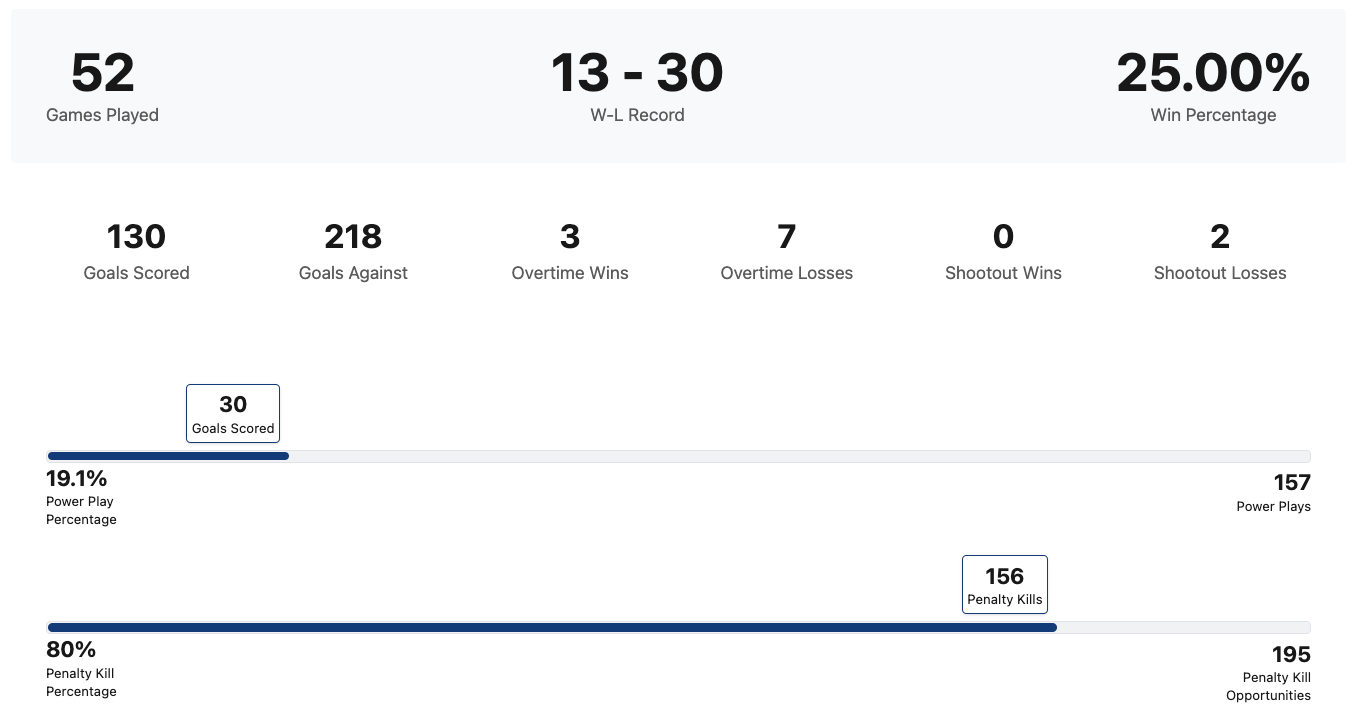Select the 80% Penalty Kill Percentage value
The height and width of the screenshot is (706, 1365).
coord(71,650)
